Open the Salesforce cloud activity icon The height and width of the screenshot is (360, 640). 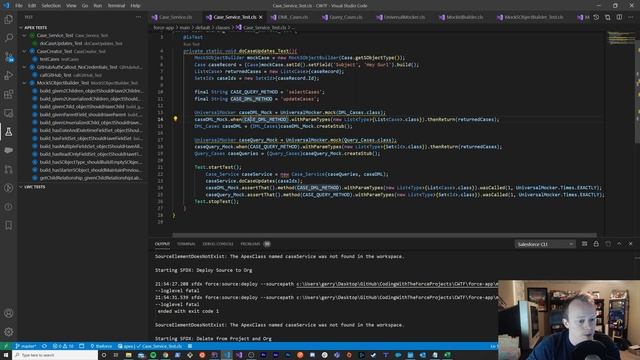point(9,150)
